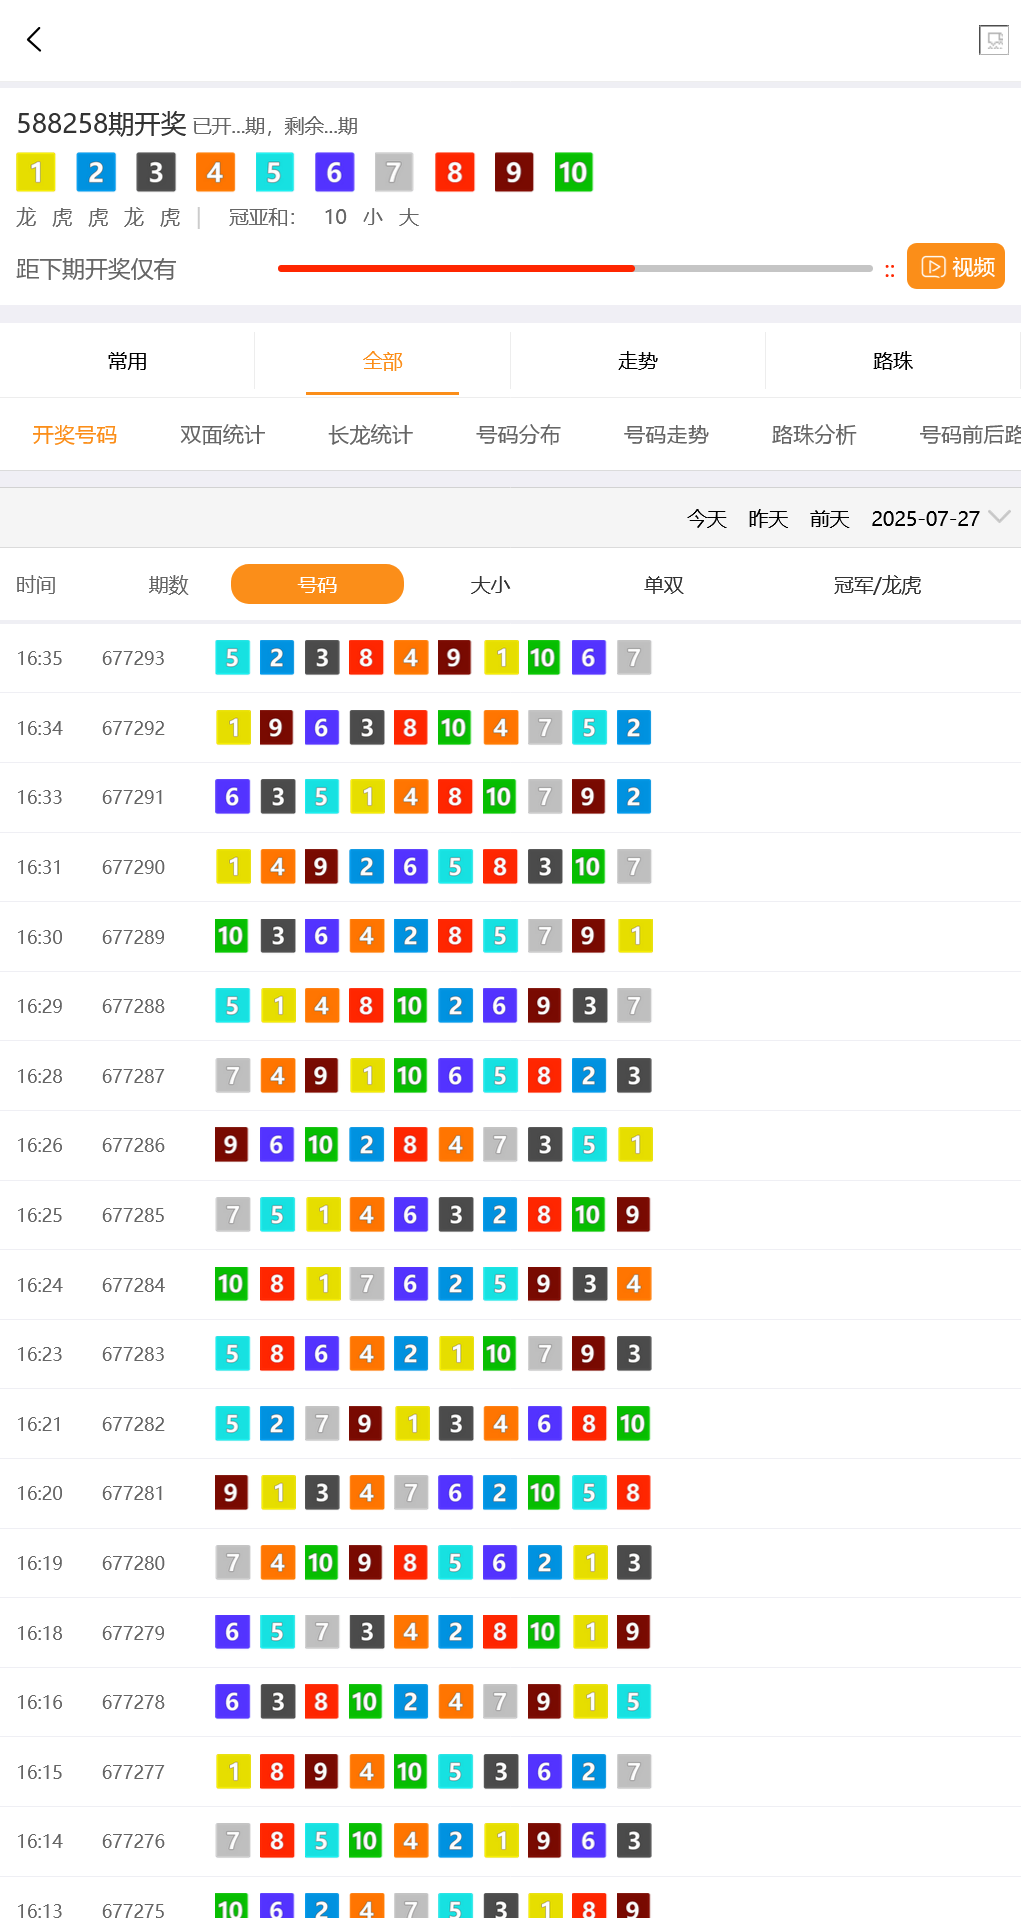Screen dimensions: 1021x1918
Task: Click last ball 7 in row 677290
Action: point(634,867)
